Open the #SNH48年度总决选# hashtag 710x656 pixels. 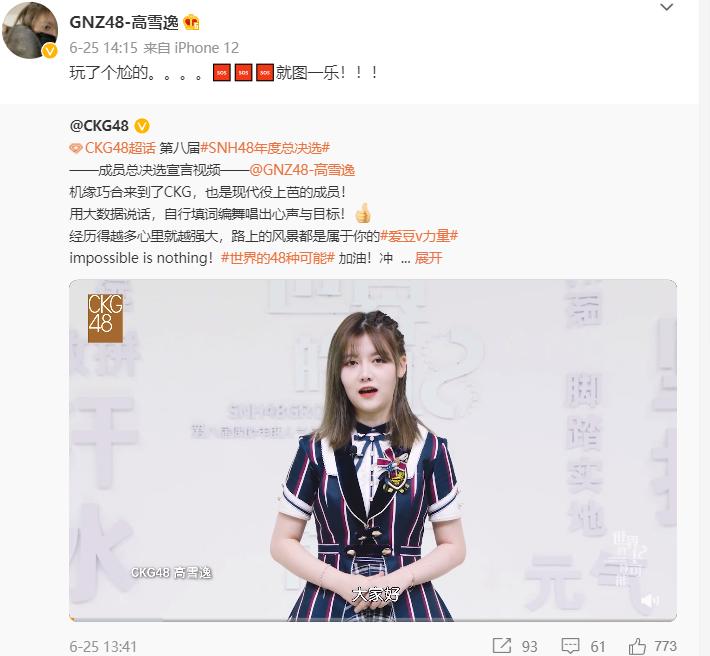265,148
